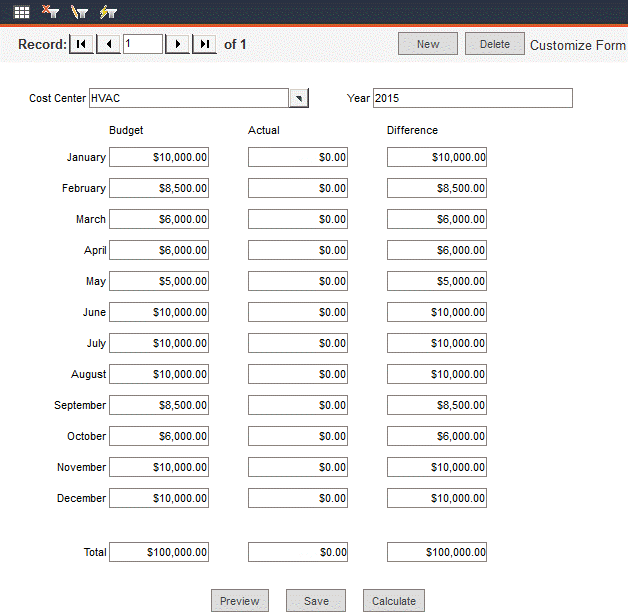Click the March Actual amount field
Image resolution: width=628 pixels, height=614 pixels.
[x=298, y=219]
